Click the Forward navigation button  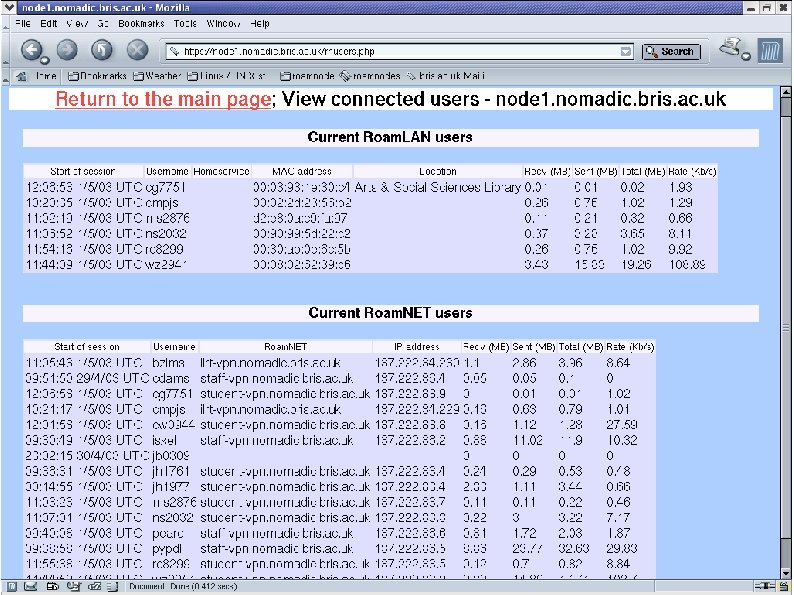[x=67, y=50]
